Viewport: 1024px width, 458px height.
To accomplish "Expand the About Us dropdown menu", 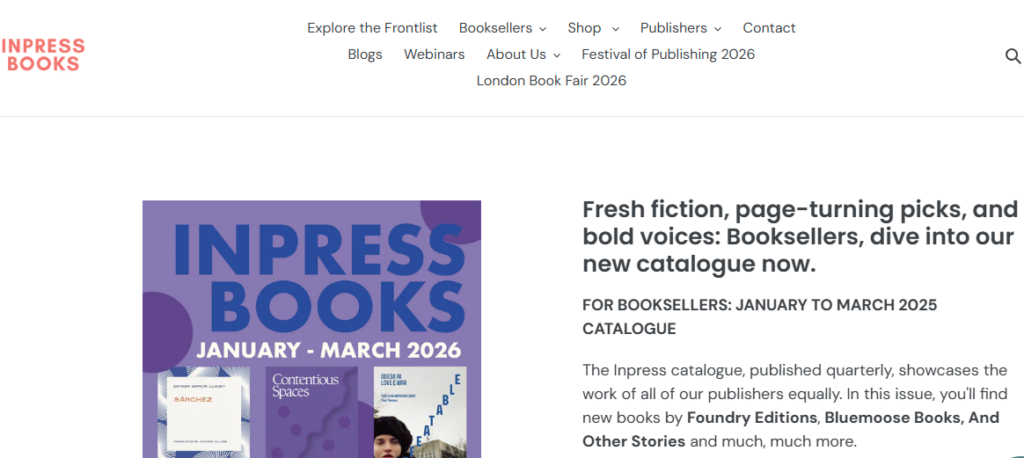I will (523, 54).
